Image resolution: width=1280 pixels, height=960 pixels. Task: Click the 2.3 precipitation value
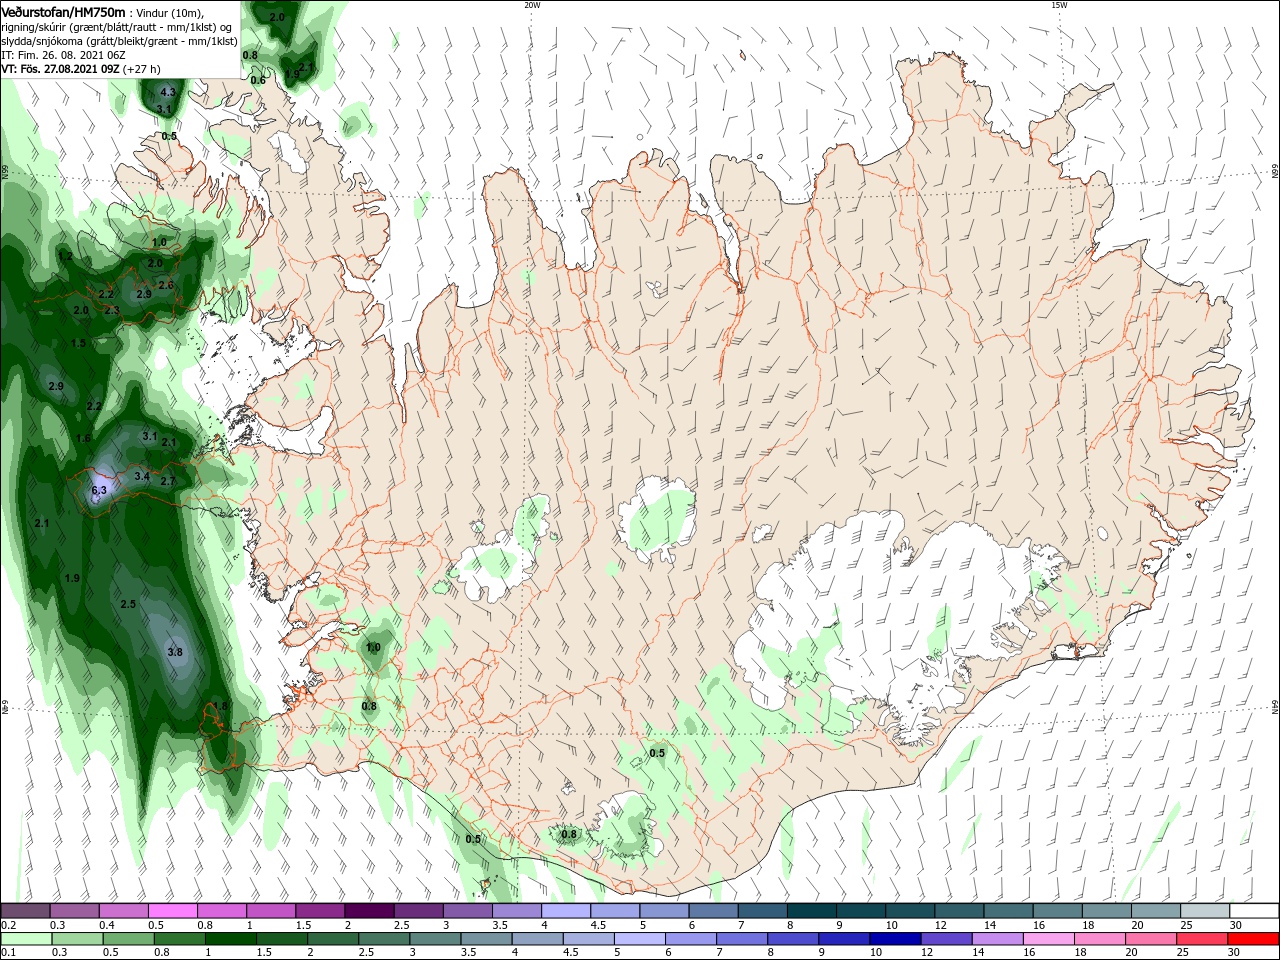(112, 311)
